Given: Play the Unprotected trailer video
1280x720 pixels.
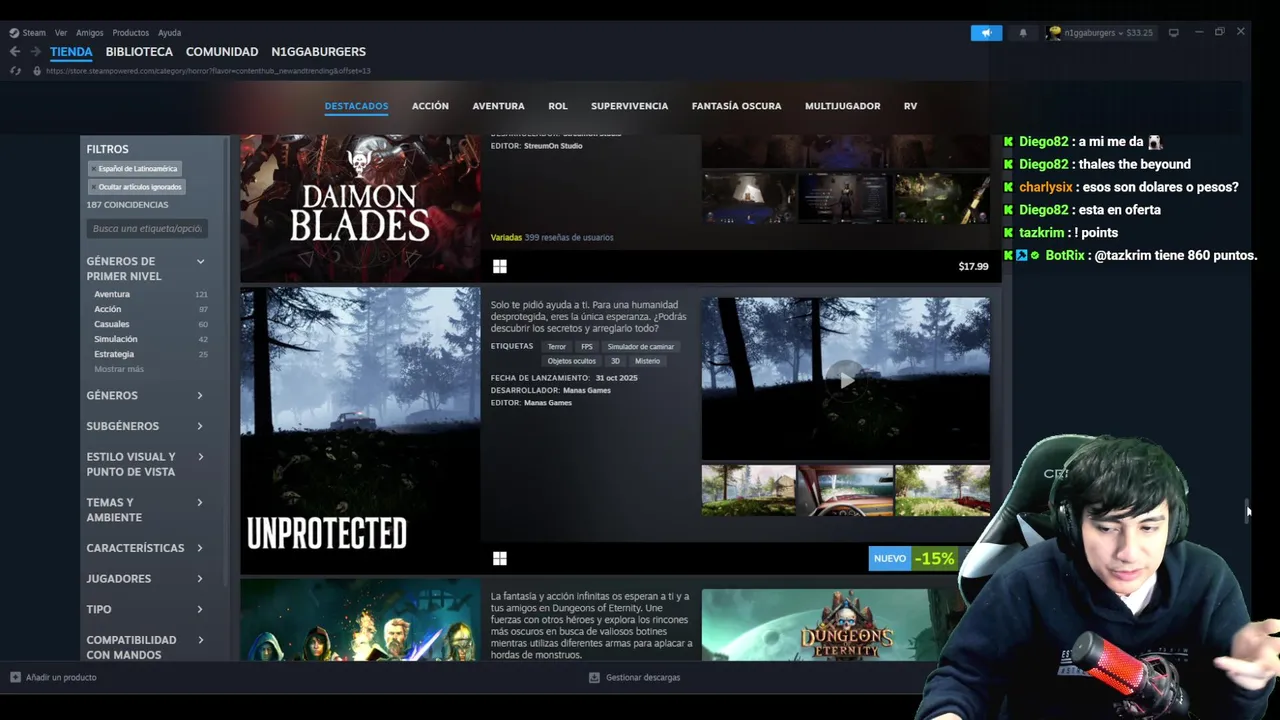Looking at the screenshot, I should point(846,379).
